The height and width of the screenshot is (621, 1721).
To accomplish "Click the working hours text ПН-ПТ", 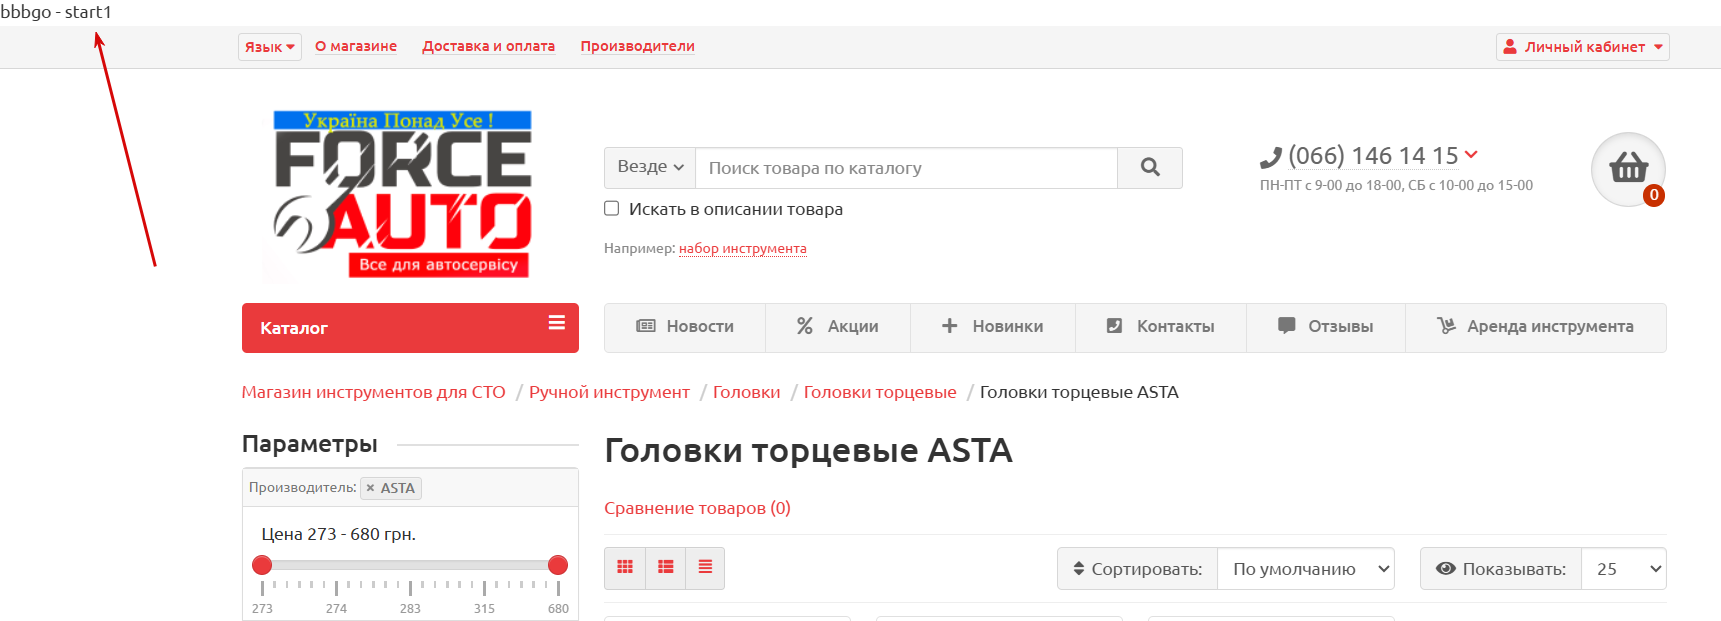I will 1396,185.
